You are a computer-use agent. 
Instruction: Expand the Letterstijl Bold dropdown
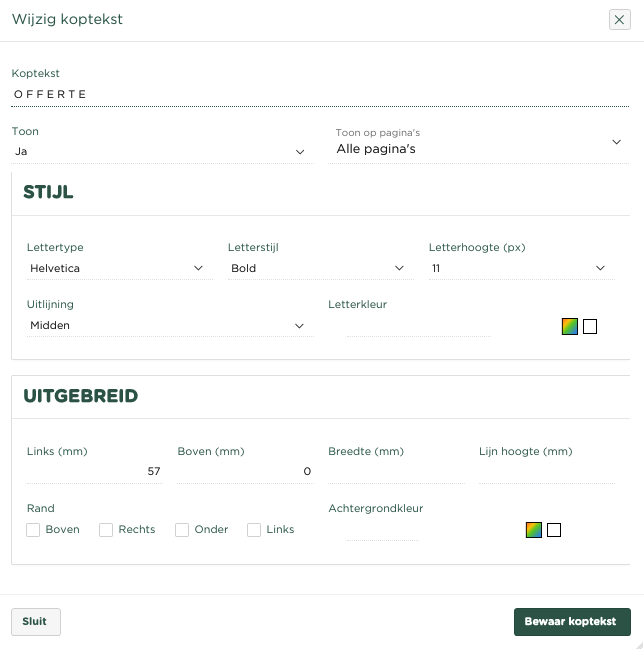pos(318,268)
